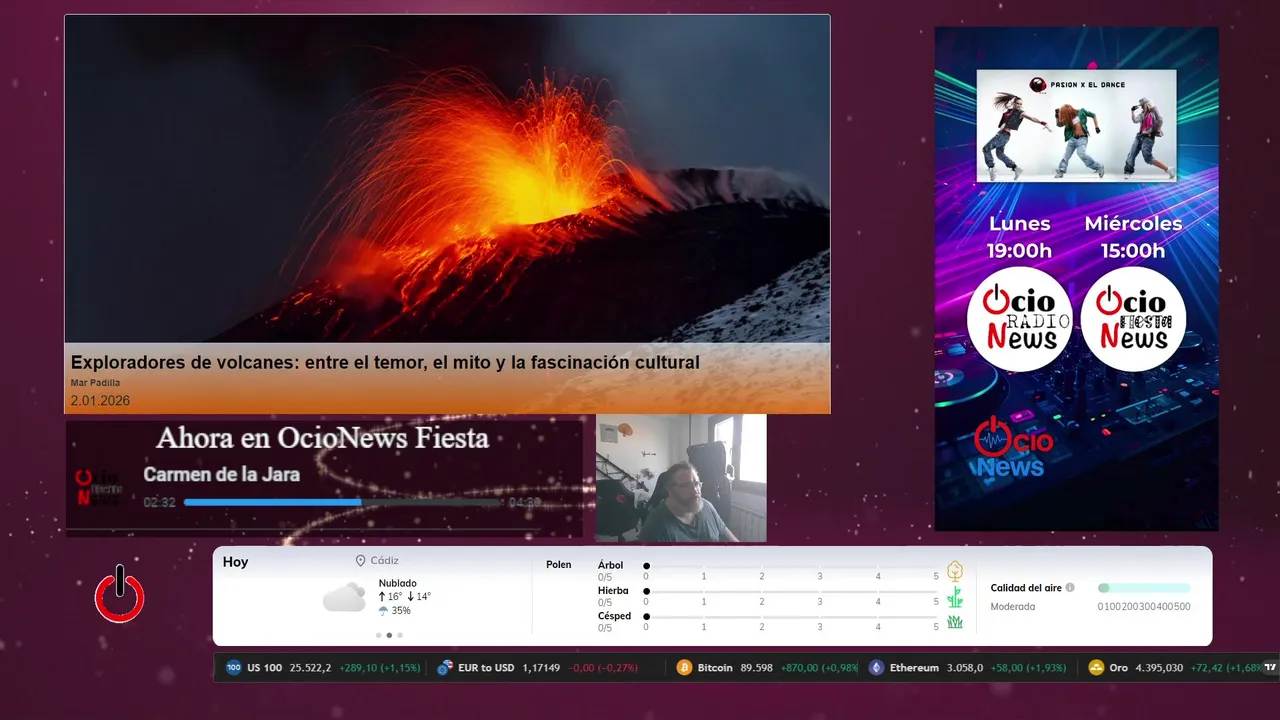Click the Ethereum coin icon
This screenshot has height=720, width=1280.
pos(876,667)
